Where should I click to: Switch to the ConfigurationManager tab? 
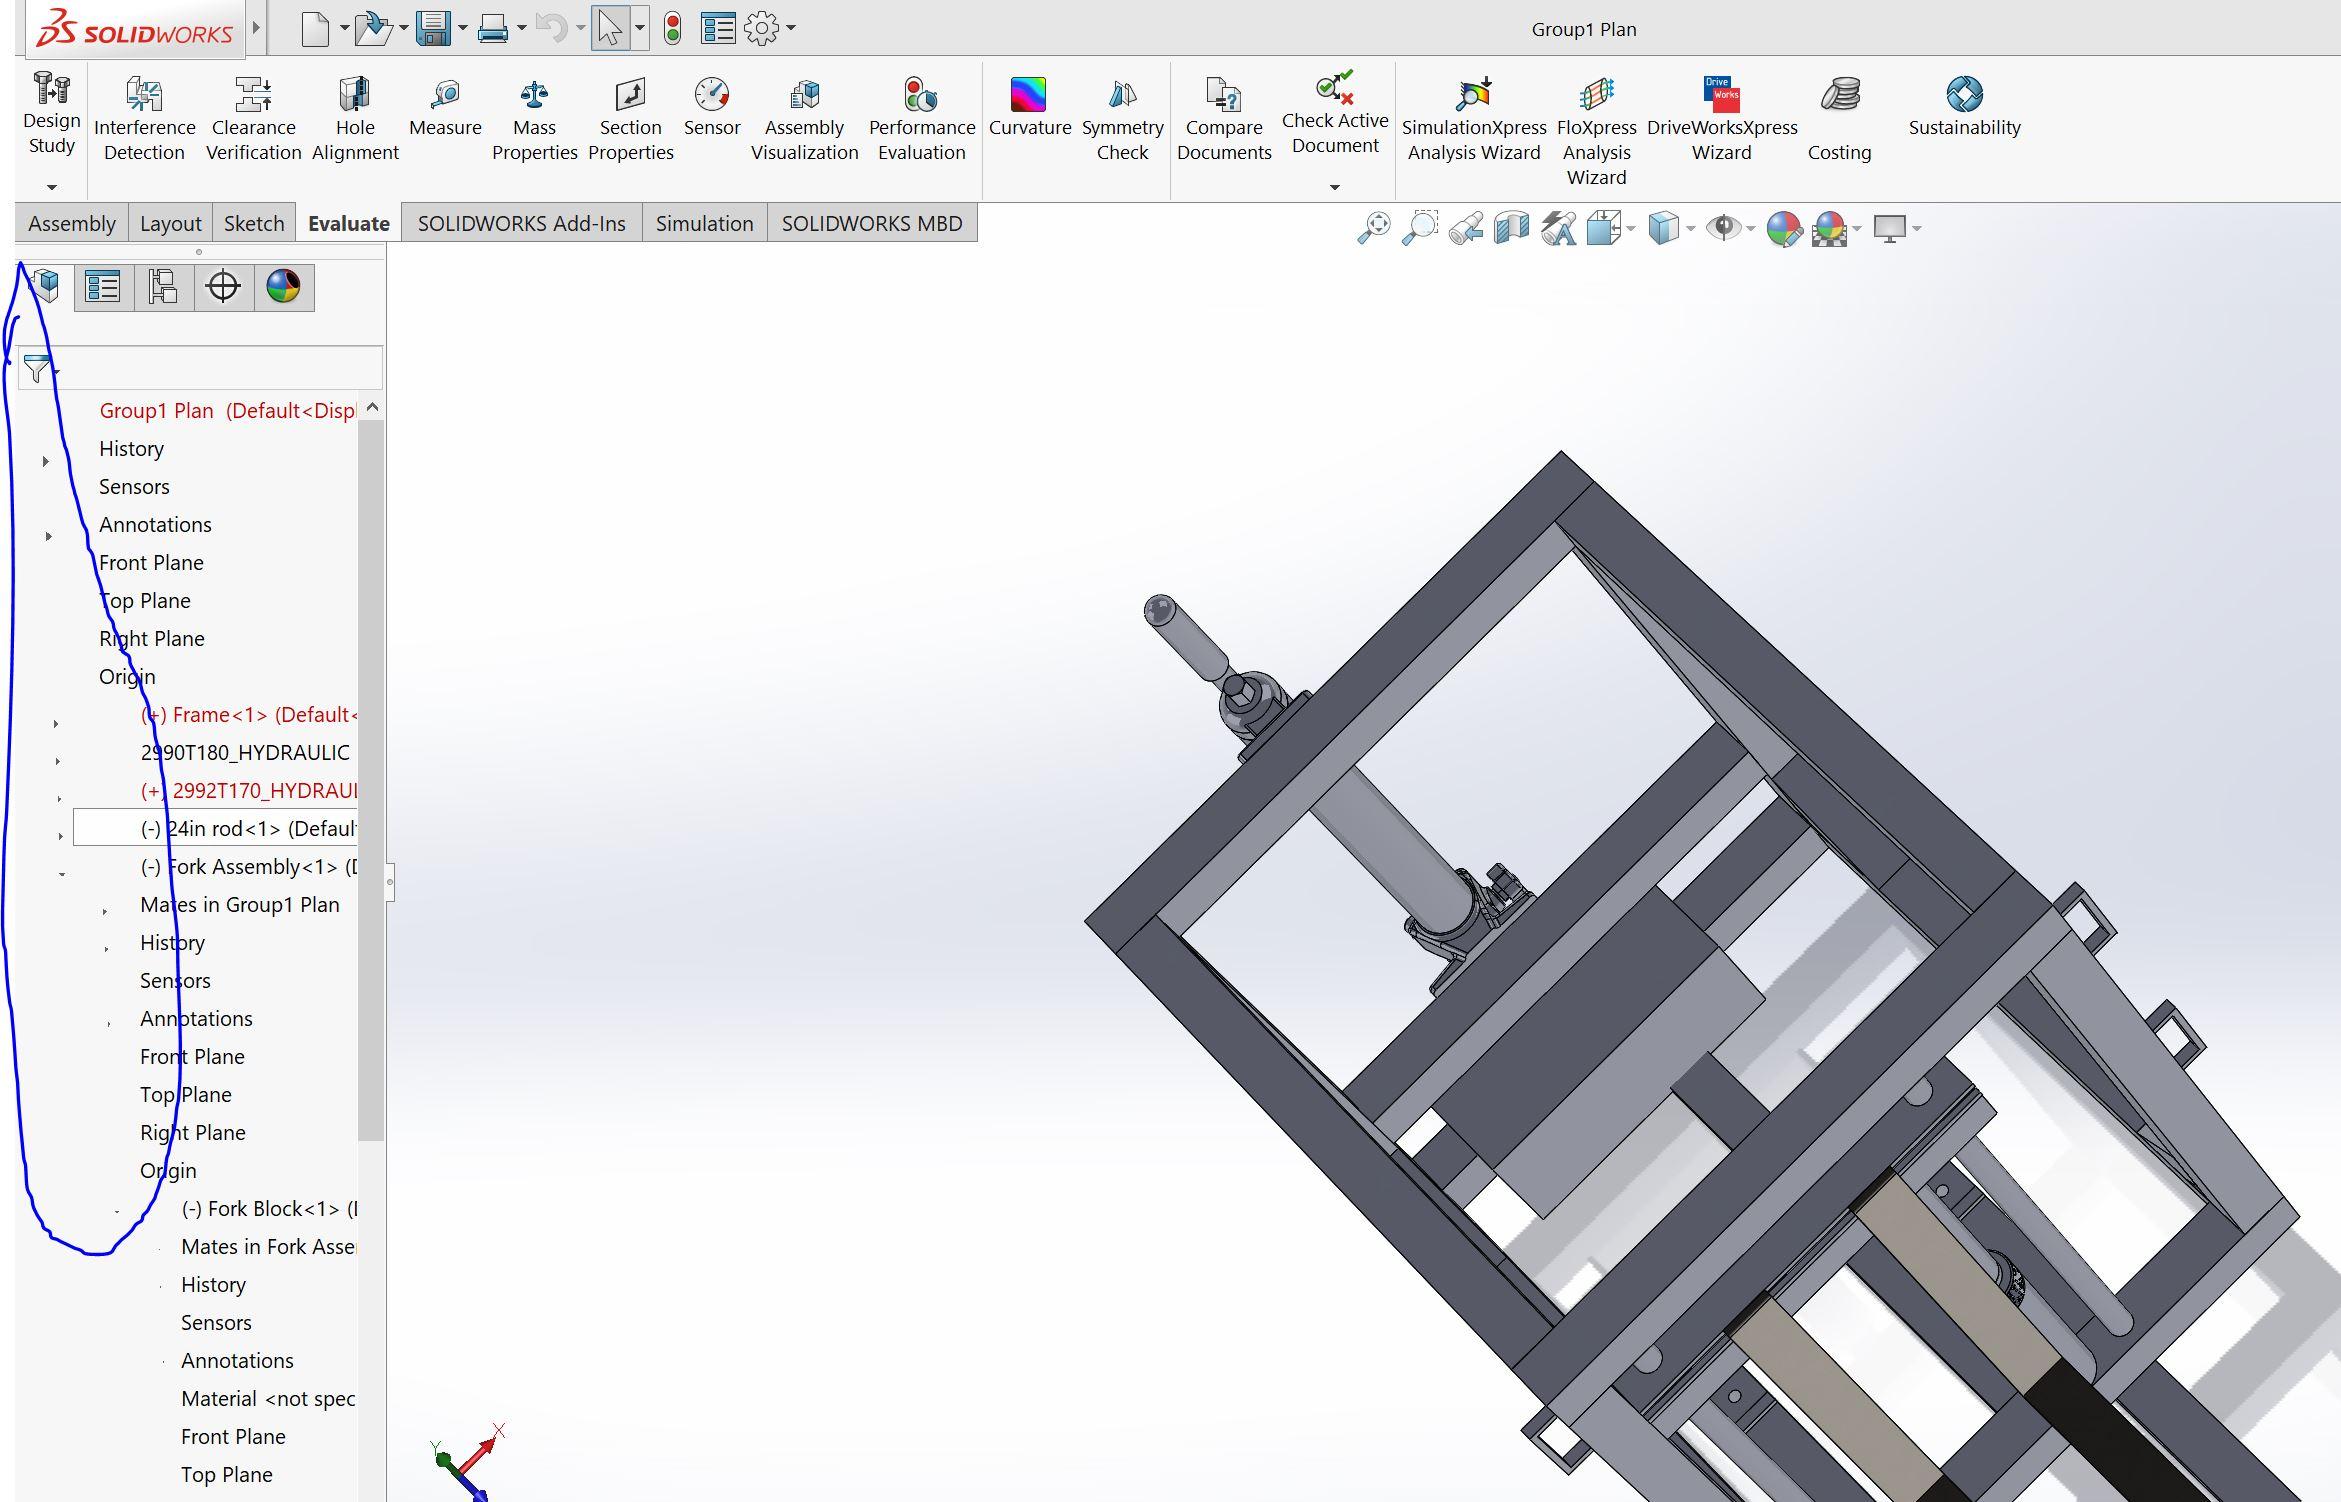[163, 287]
